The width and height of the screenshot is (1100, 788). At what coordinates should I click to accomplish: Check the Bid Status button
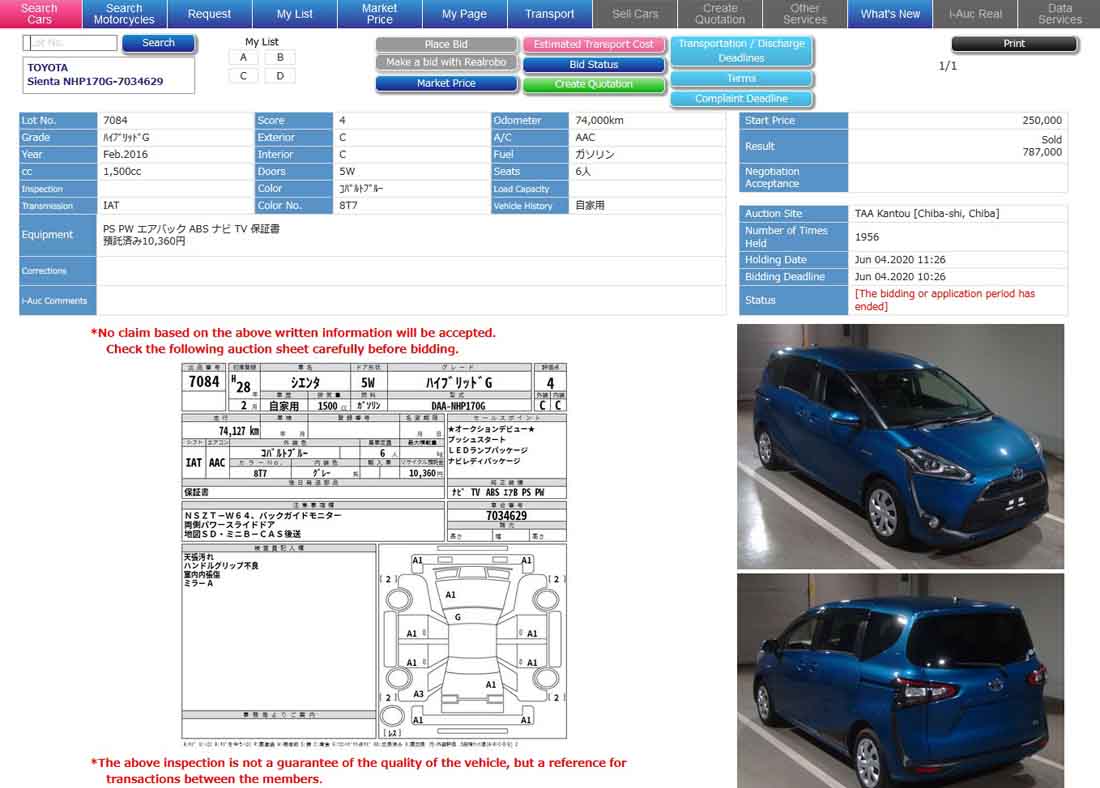(593, 65)
